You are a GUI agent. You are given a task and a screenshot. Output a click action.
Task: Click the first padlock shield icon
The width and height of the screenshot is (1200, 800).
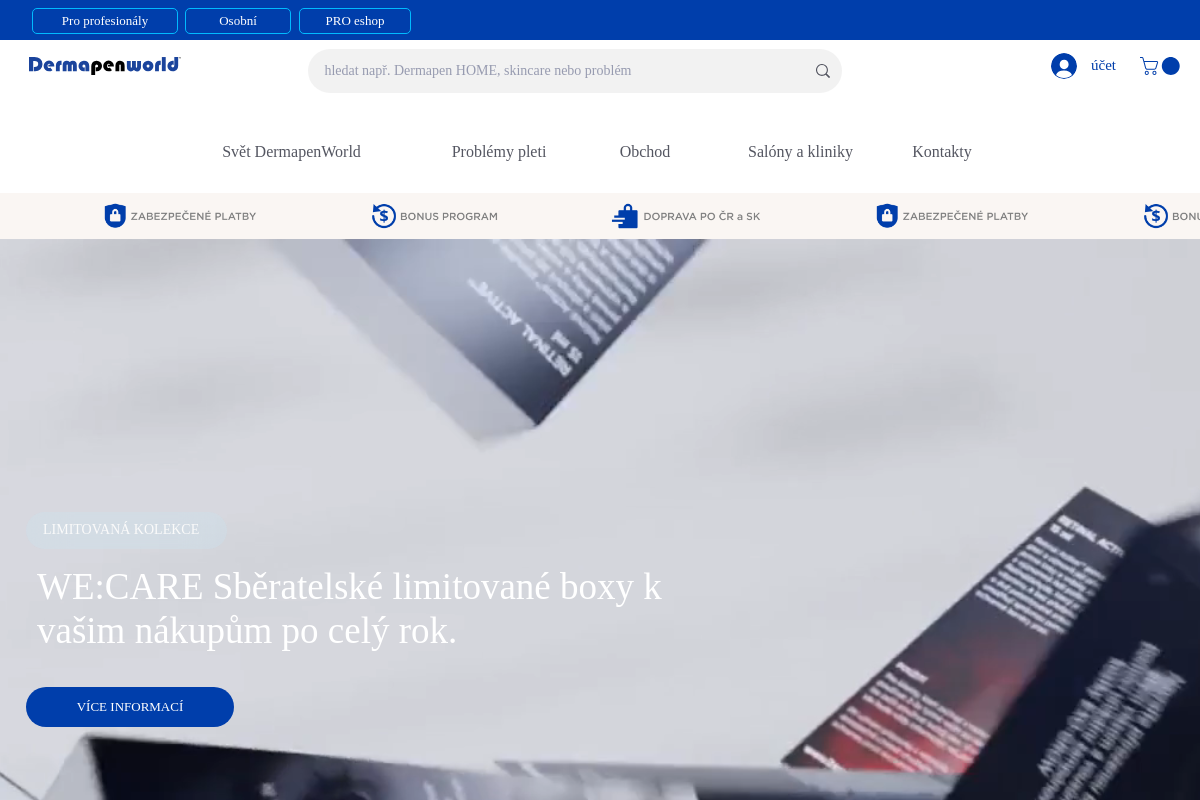click(x=115, y=216)
